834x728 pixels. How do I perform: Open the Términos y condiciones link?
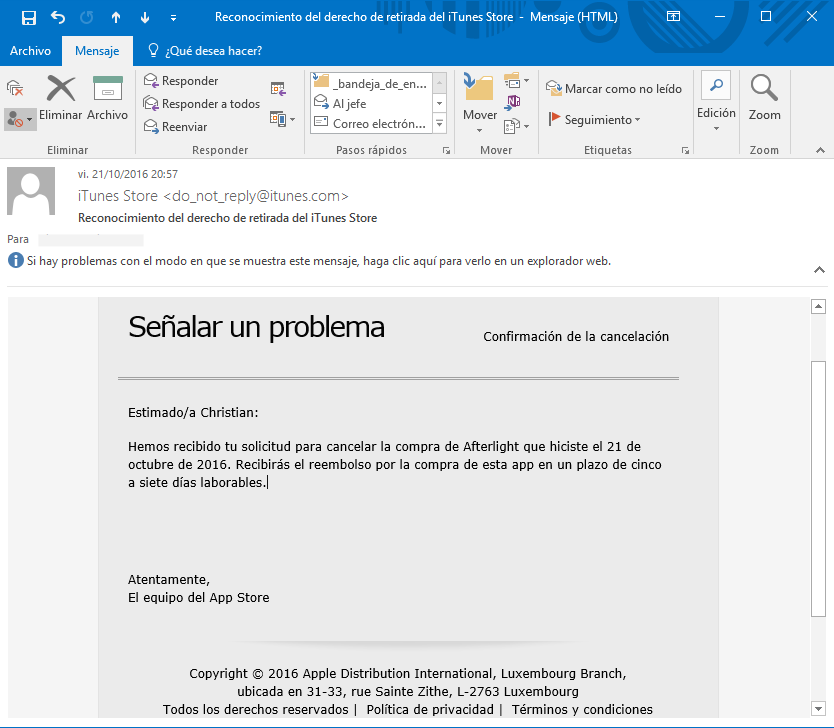582,709
